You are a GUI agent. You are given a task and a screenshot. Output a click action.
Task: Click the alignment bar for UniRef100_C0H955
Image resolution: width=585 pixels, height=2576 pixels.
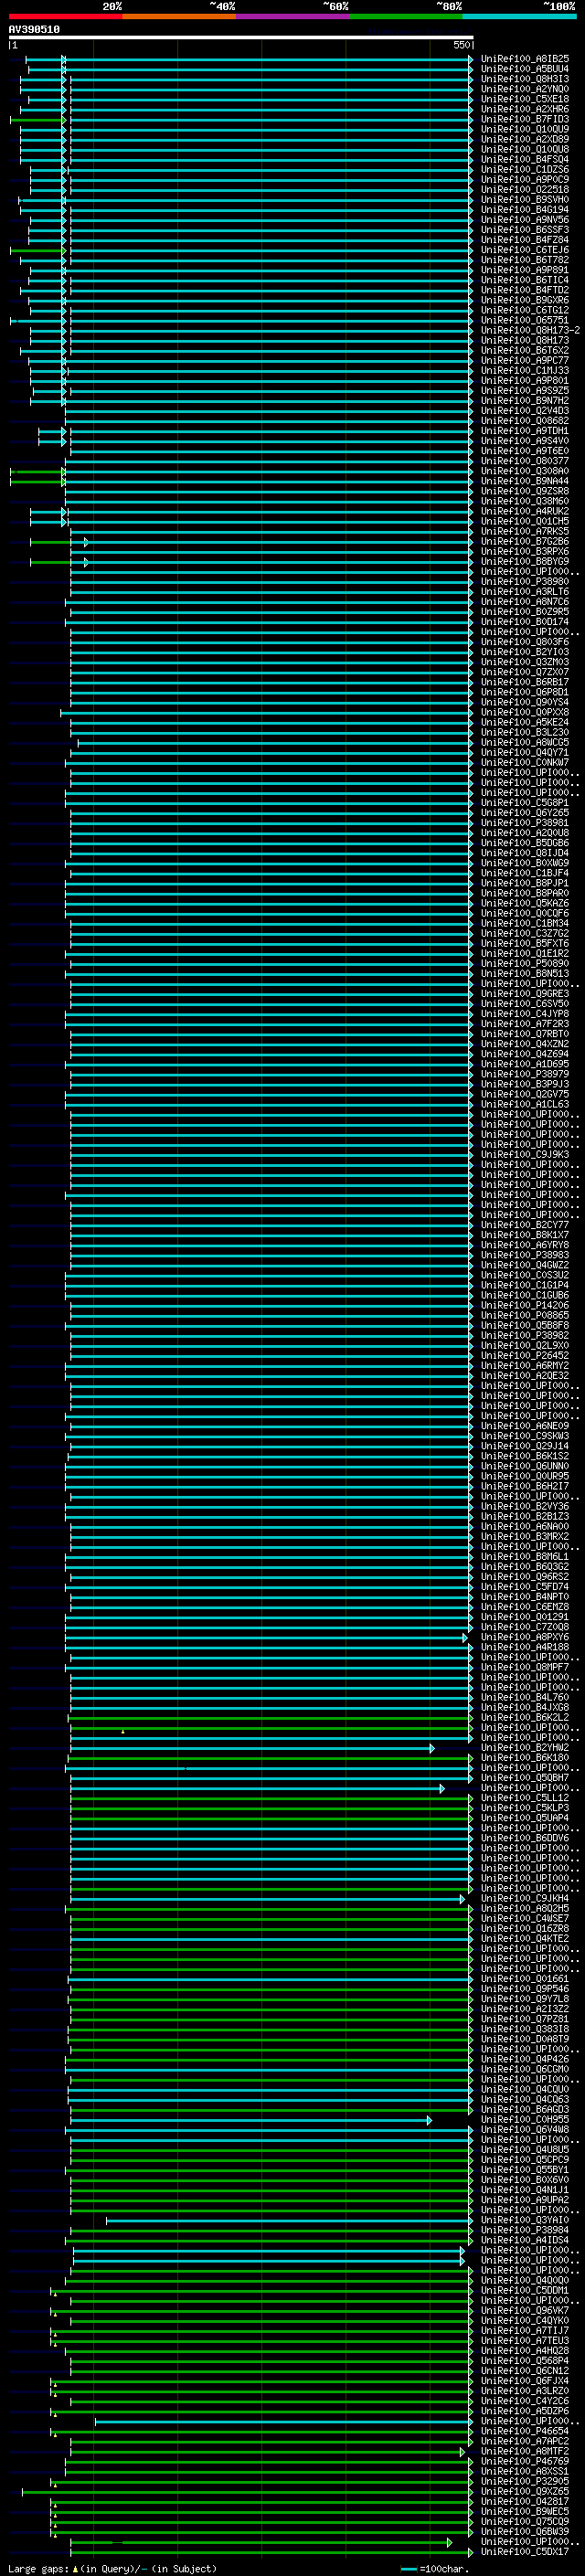point(251,2120)
